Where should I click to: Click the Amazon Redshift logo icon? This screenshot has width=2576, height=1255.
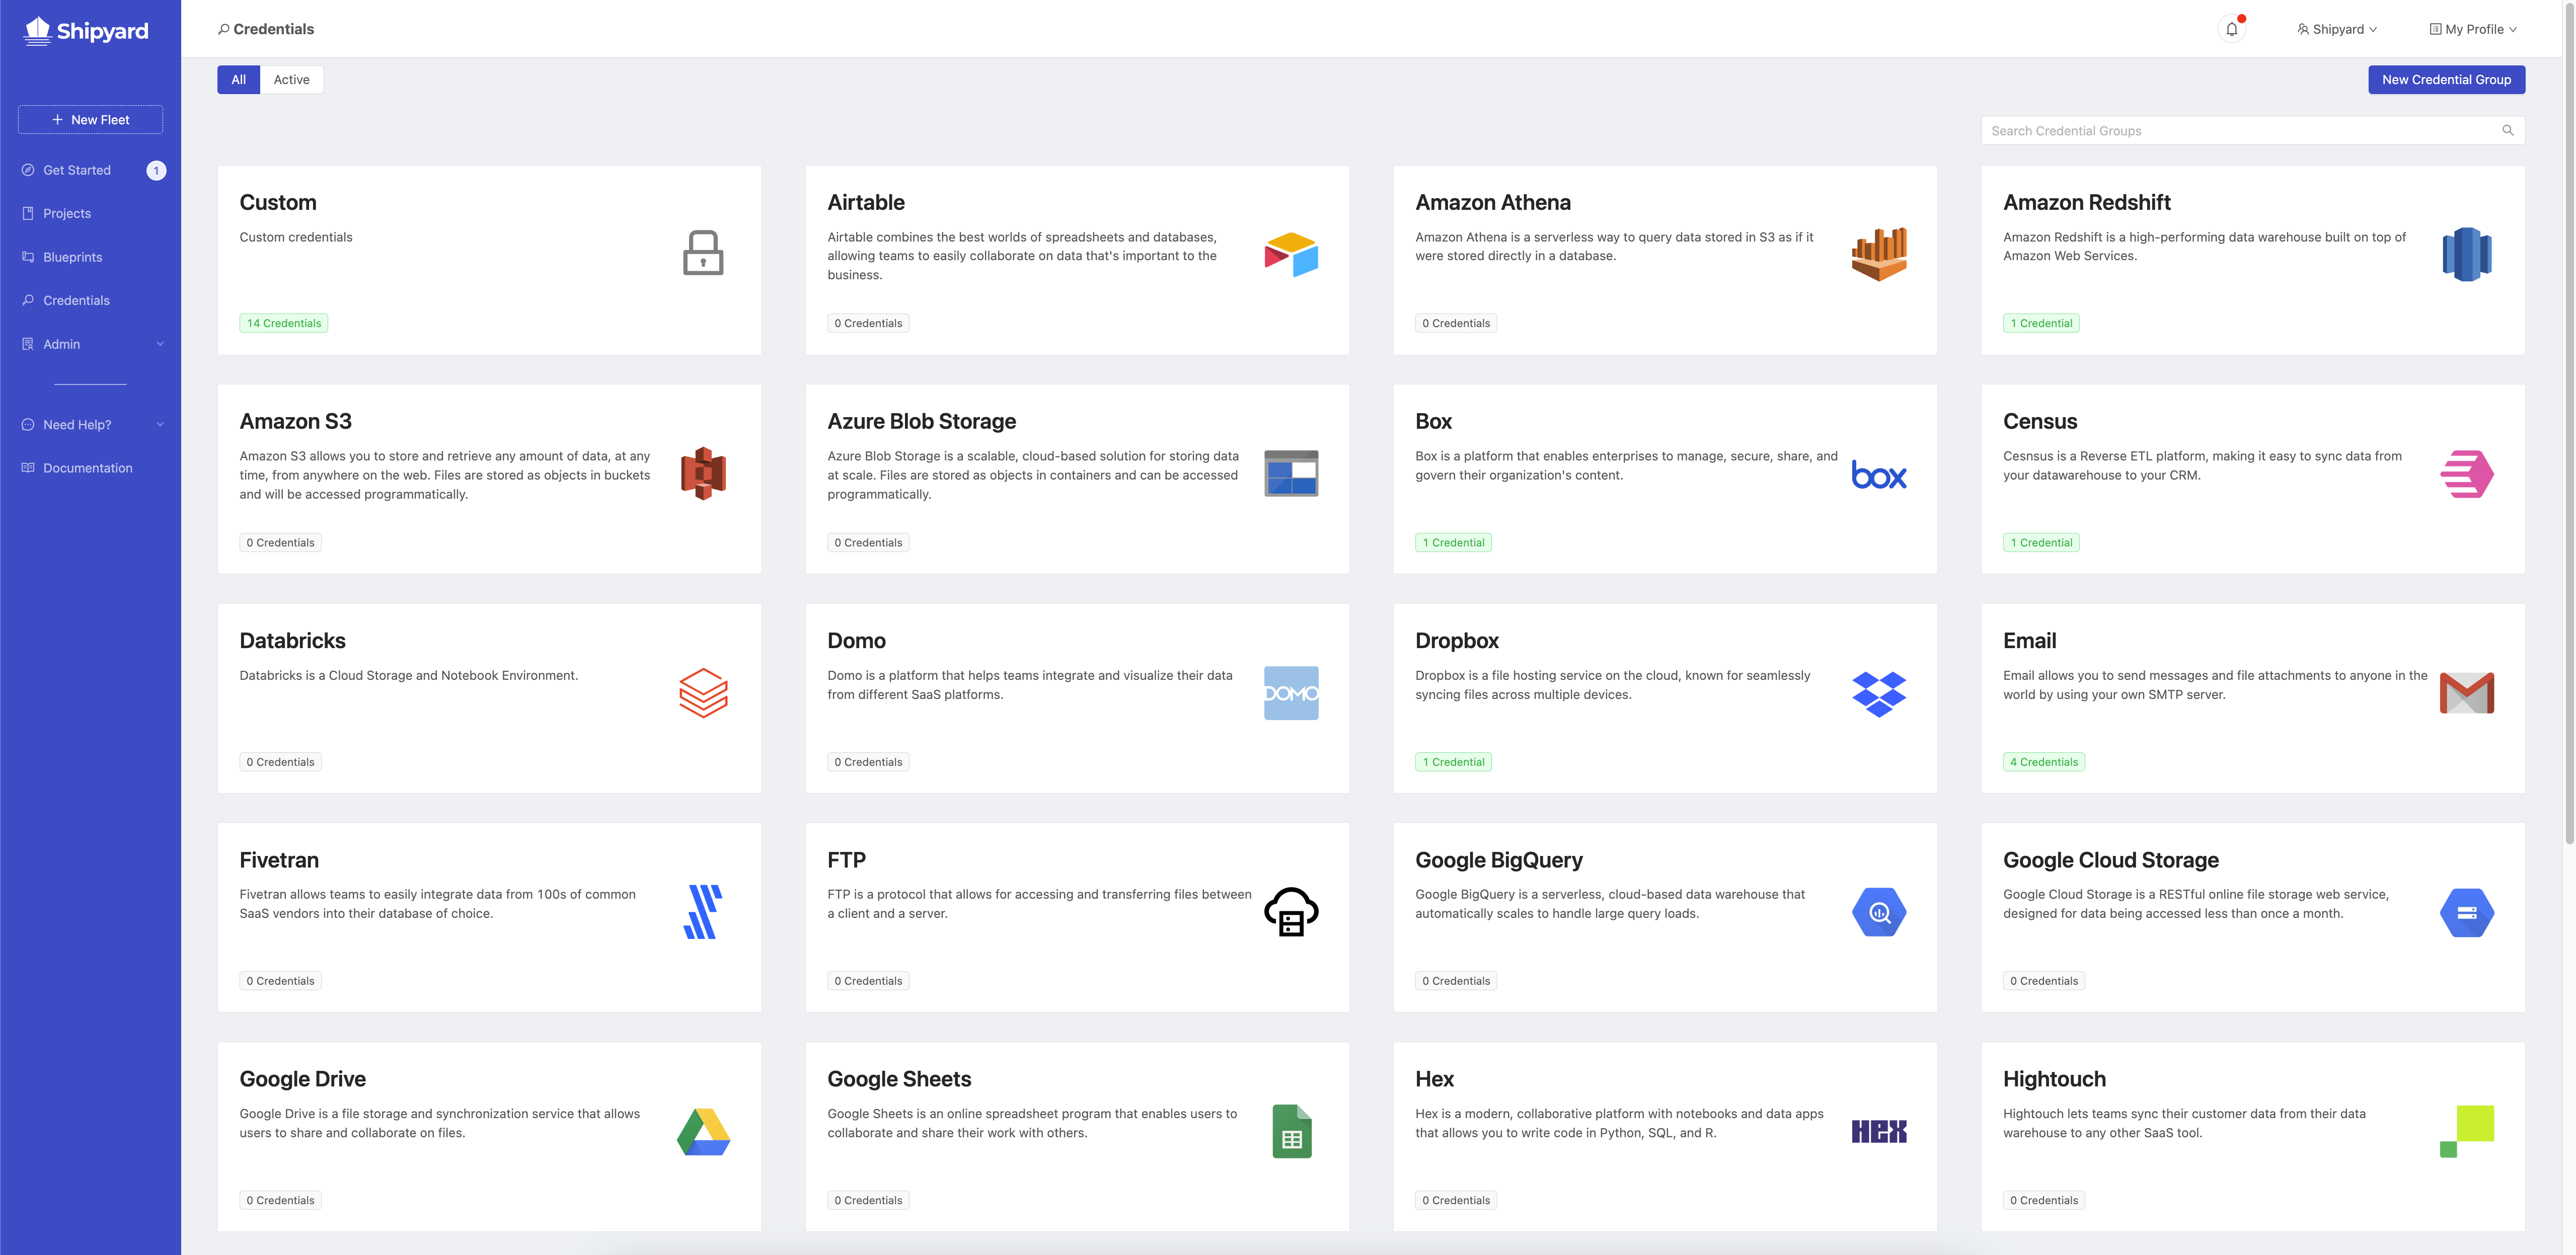tap(2467, 254)
